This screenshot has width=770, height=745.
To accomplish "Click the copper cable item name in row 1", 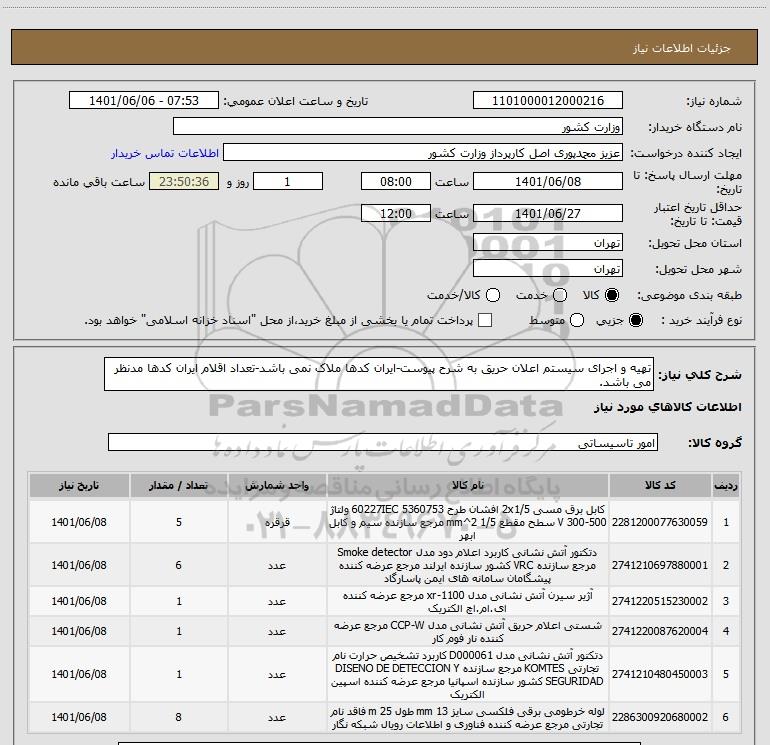I will (467, 522).
